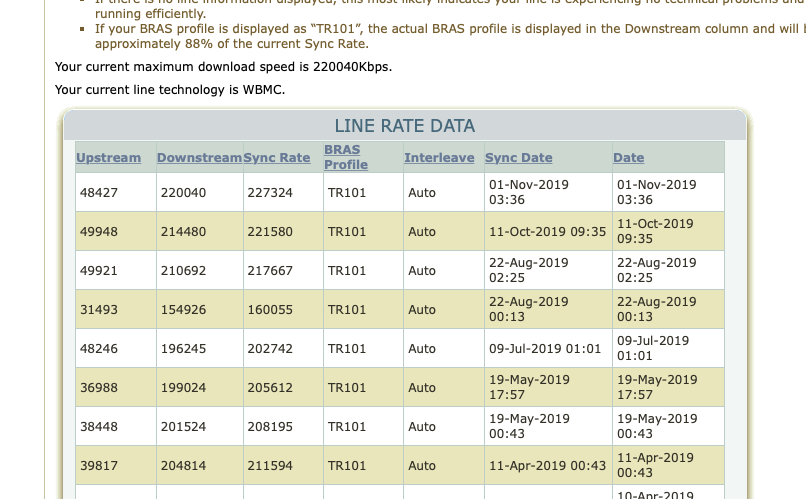
Task: Click the upstream value 36988 cell
Action: tap(99, 388)
